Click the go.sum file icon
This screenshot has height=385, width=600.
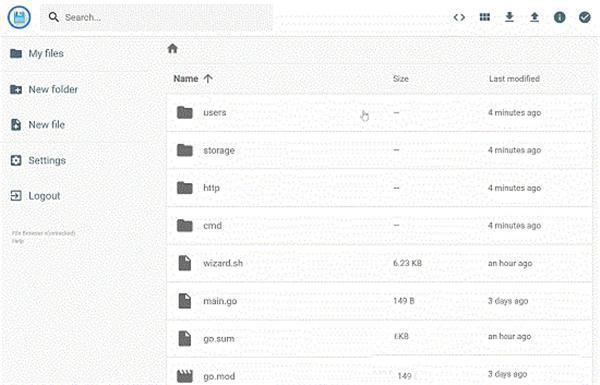coord(185,338)
